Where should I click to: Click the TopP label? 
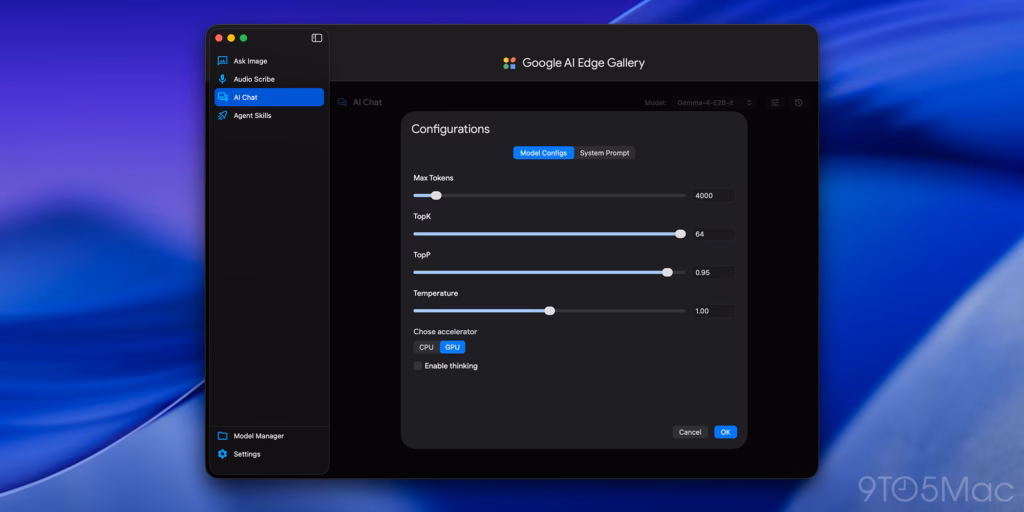point(422,255)
